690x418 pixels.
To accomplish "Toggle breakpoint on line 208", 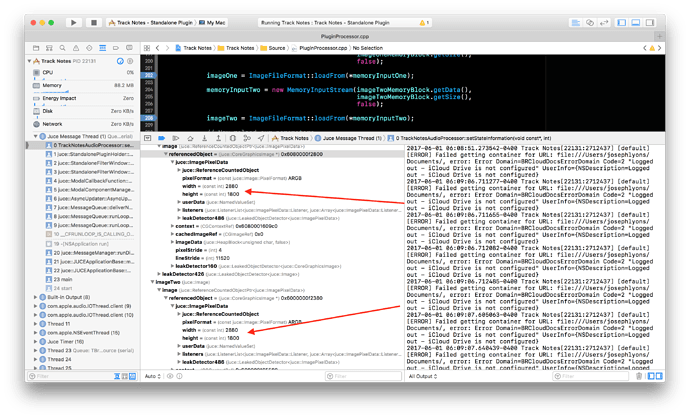I will (149, 118).
